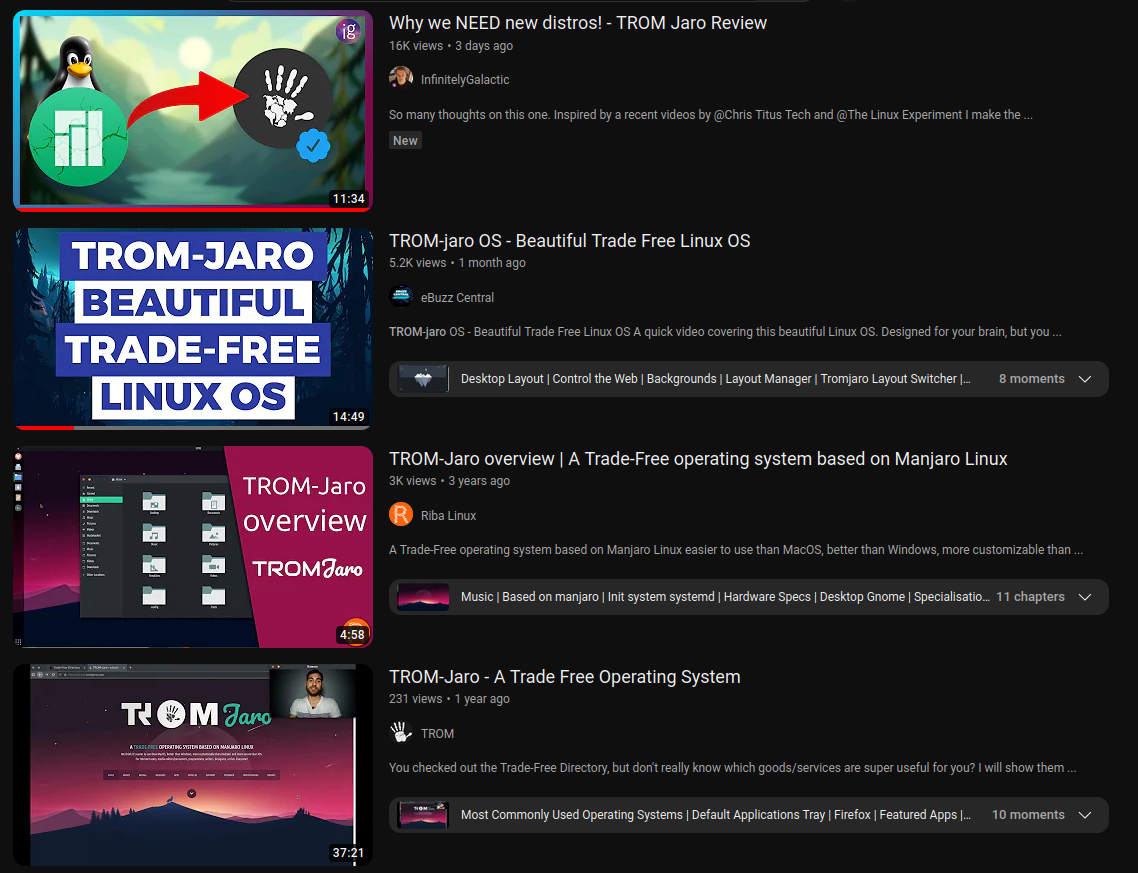The image size is (1138, 873).
Task: Open the eBuzz Central channel avatar
Action: [401, 296]
